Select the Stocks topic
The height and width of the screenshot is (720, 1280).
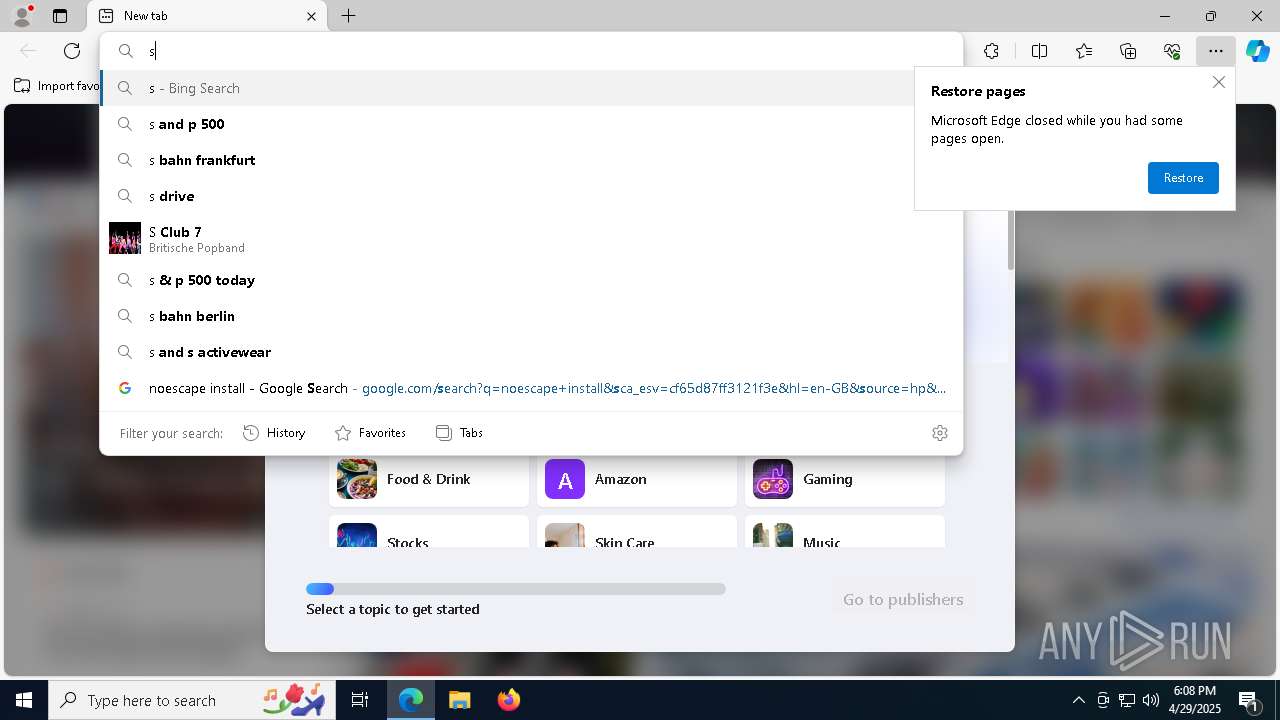click(x=429, y=531)
